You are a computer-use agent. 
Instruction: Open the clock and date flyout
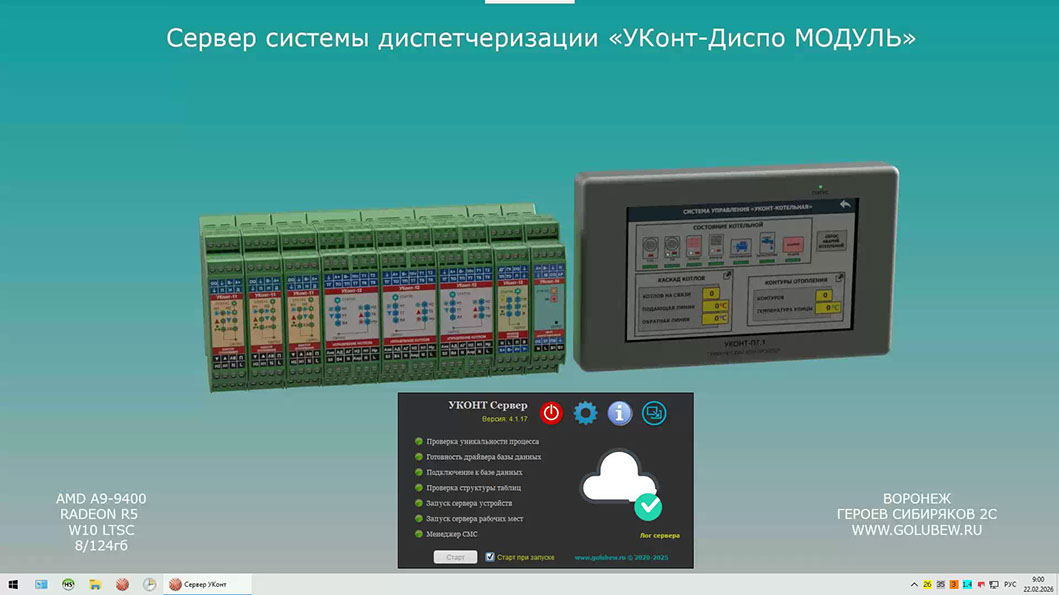point(1038,584)
